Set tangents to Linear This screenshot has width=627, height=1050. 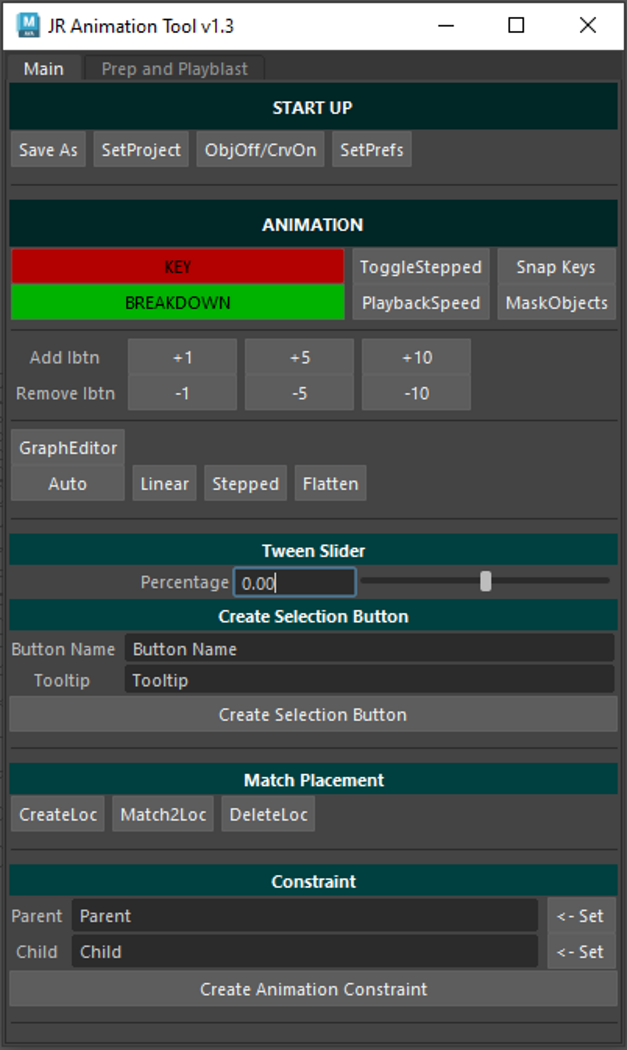click(164, 484)
